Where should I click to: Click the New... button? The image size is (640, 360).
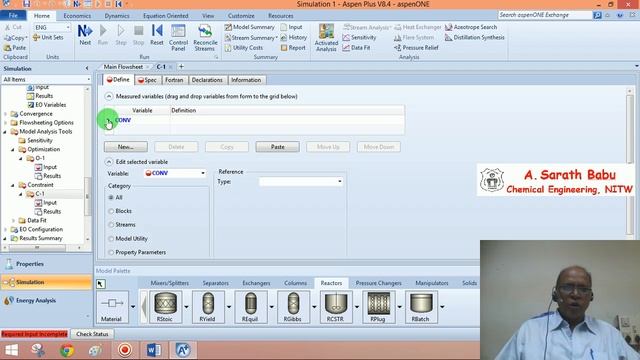[x=126, y=147]
